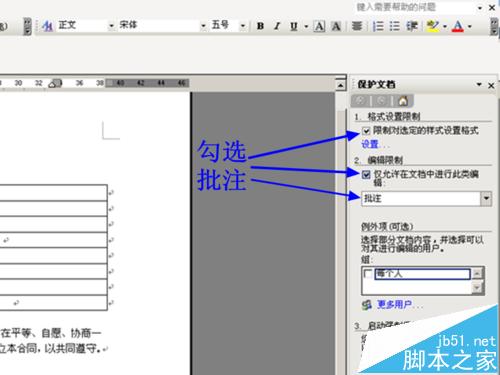Image resolution: width=500 pixels, height=375 pixels.
Task: Go forward in task pane
Action: tap(382, 100)
